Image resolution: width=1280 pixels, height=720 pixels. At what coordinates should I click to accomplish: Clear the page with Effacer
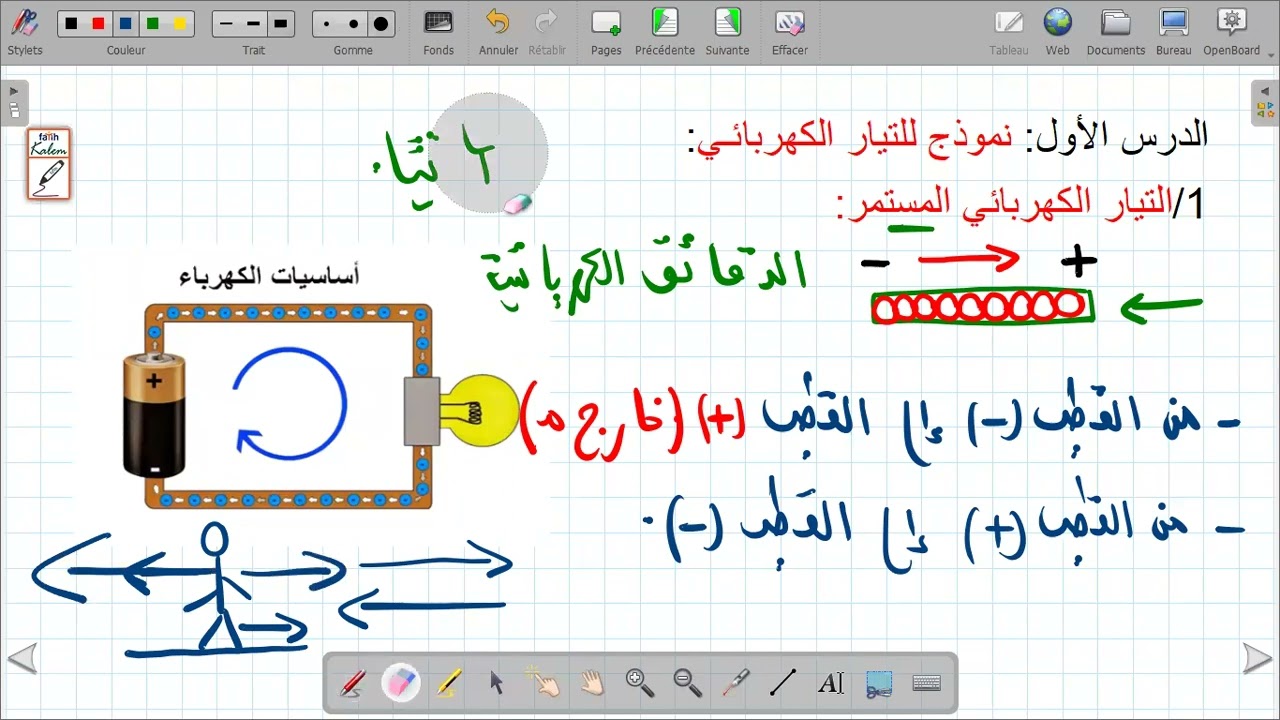pyautogui.click(x=789, y=31)
